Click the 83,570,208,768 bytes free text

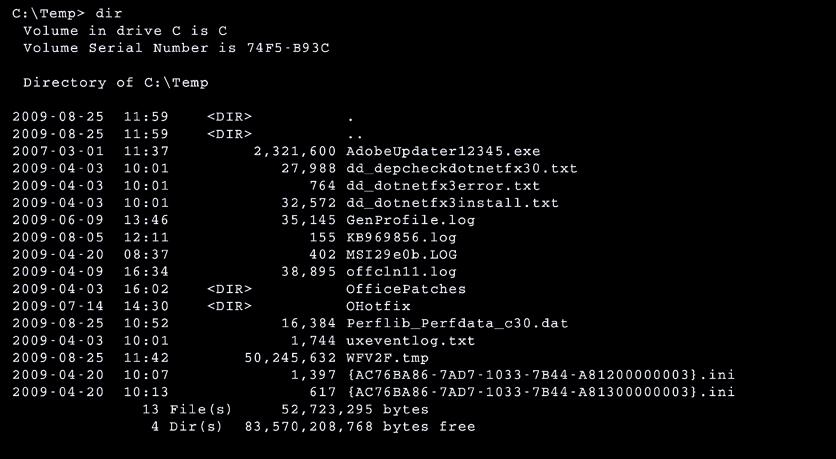(x=360, y=427)
